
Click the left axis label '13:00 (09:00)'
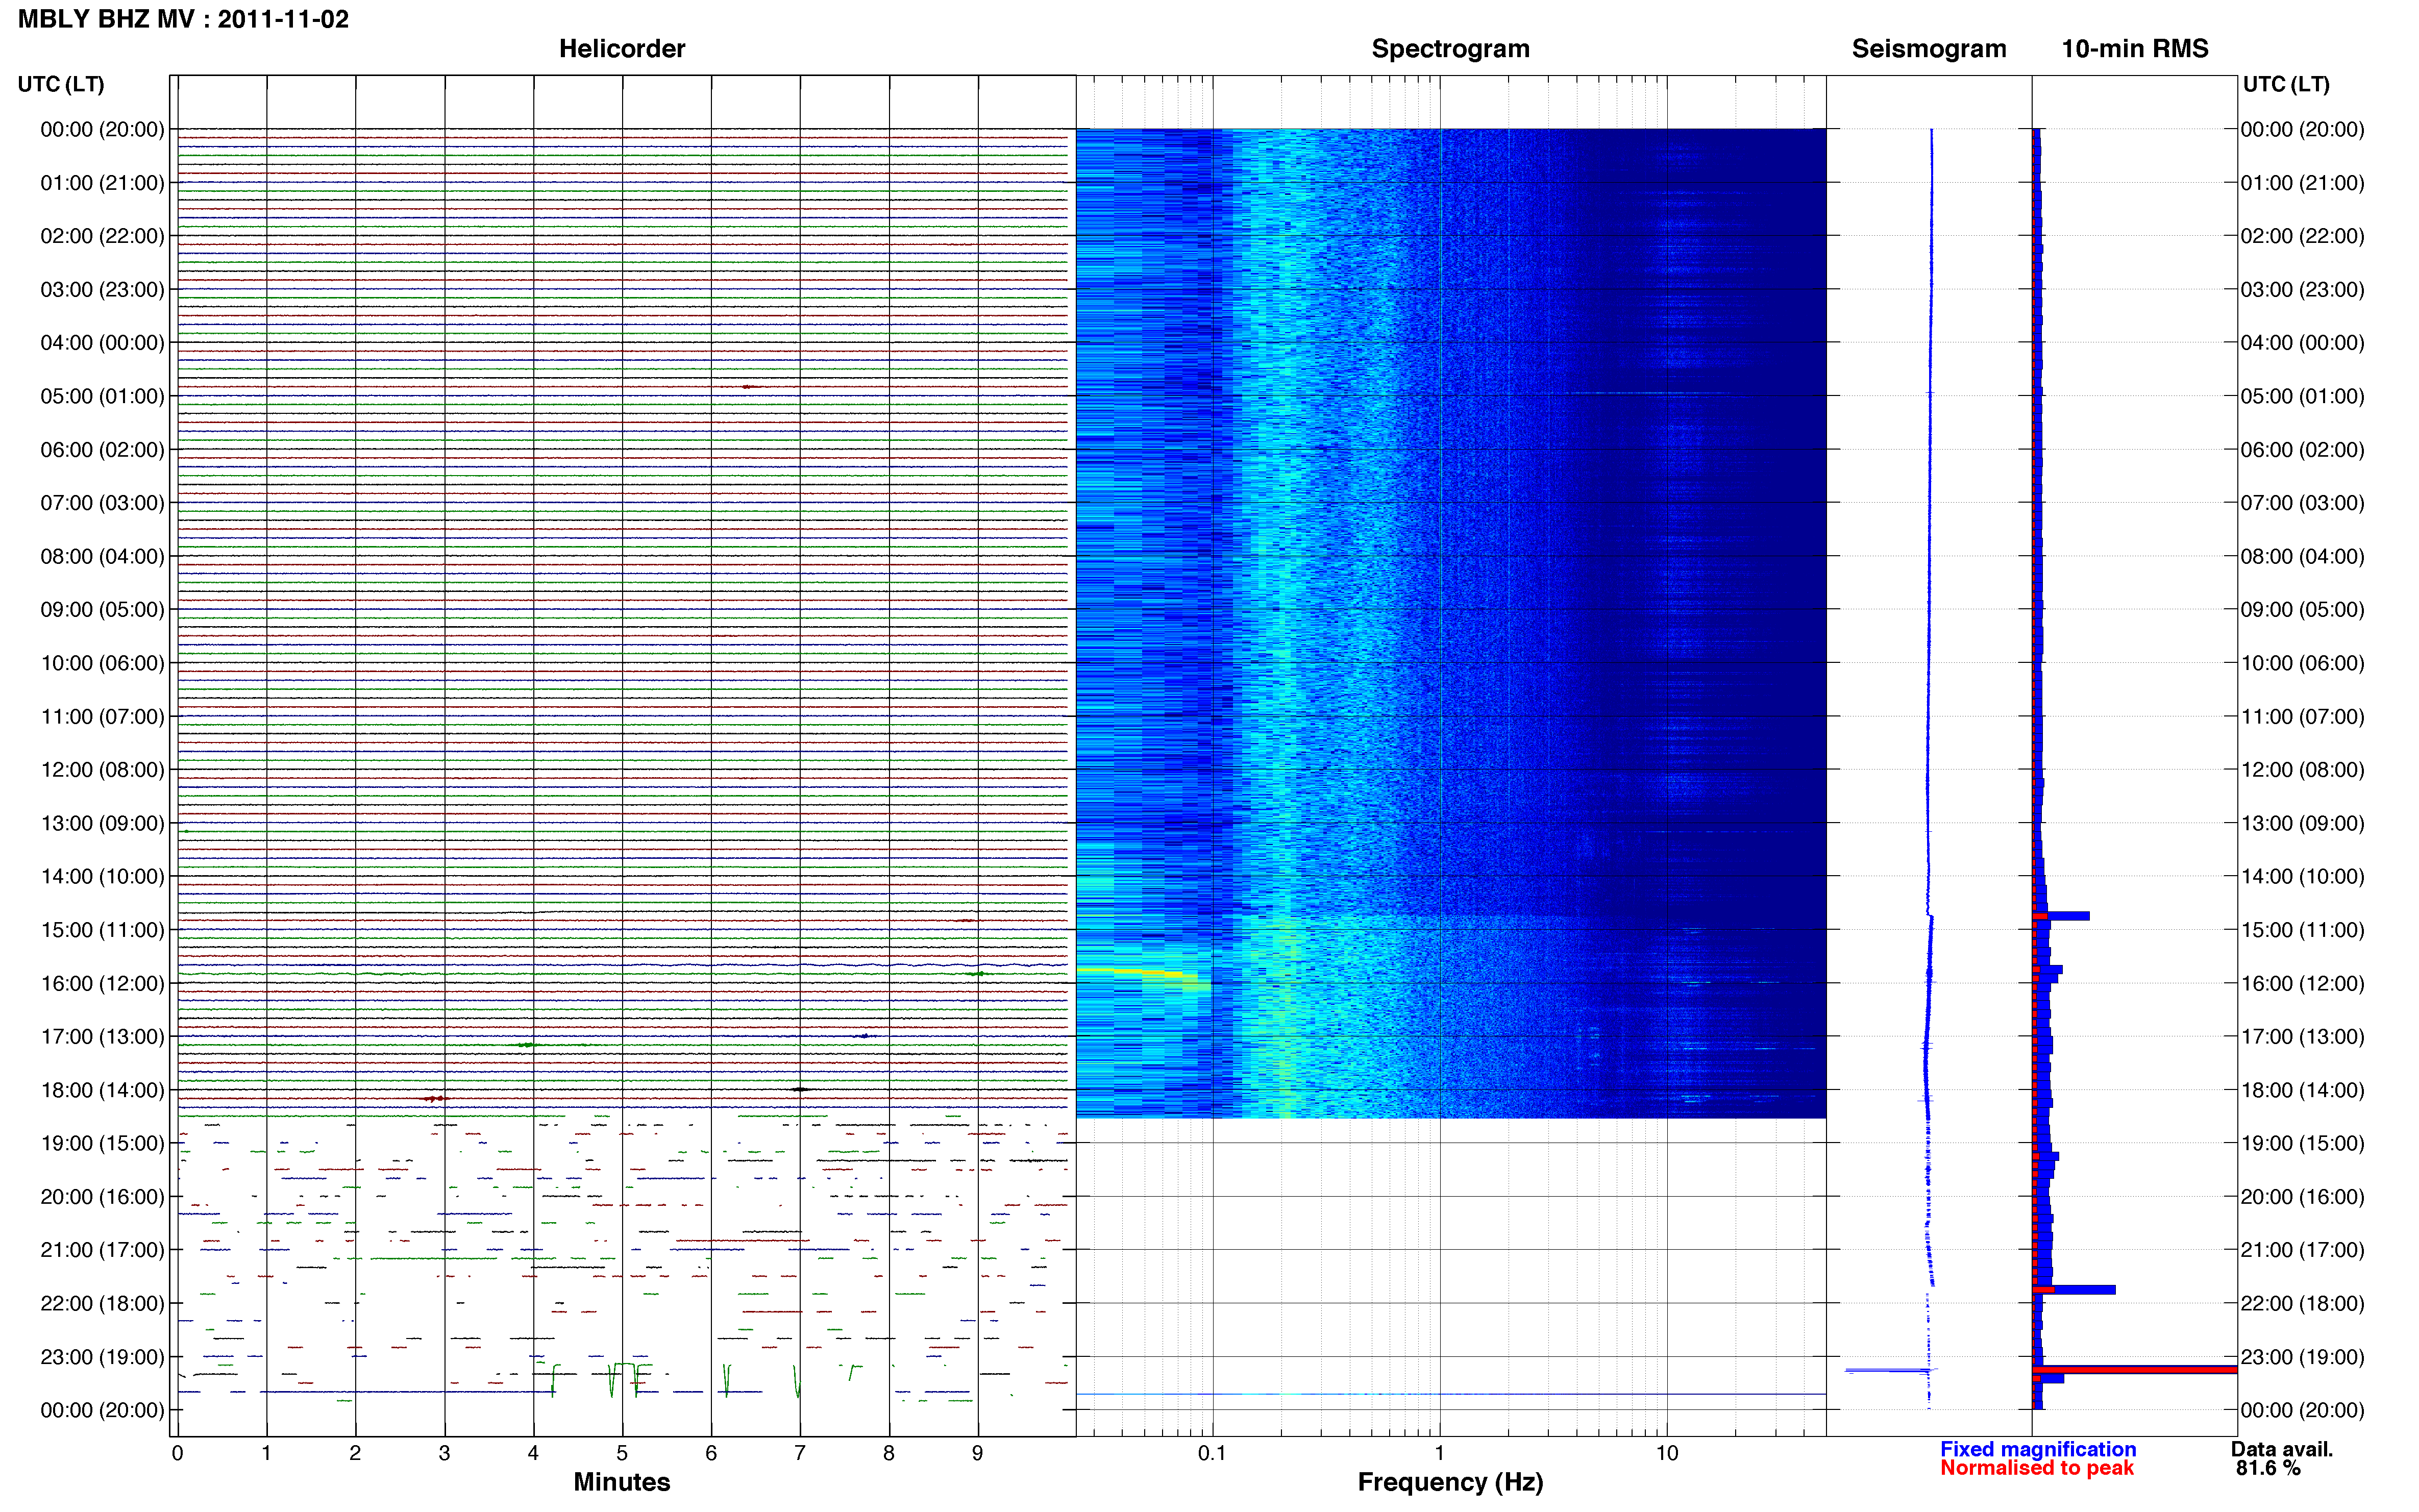coord(102,823)
